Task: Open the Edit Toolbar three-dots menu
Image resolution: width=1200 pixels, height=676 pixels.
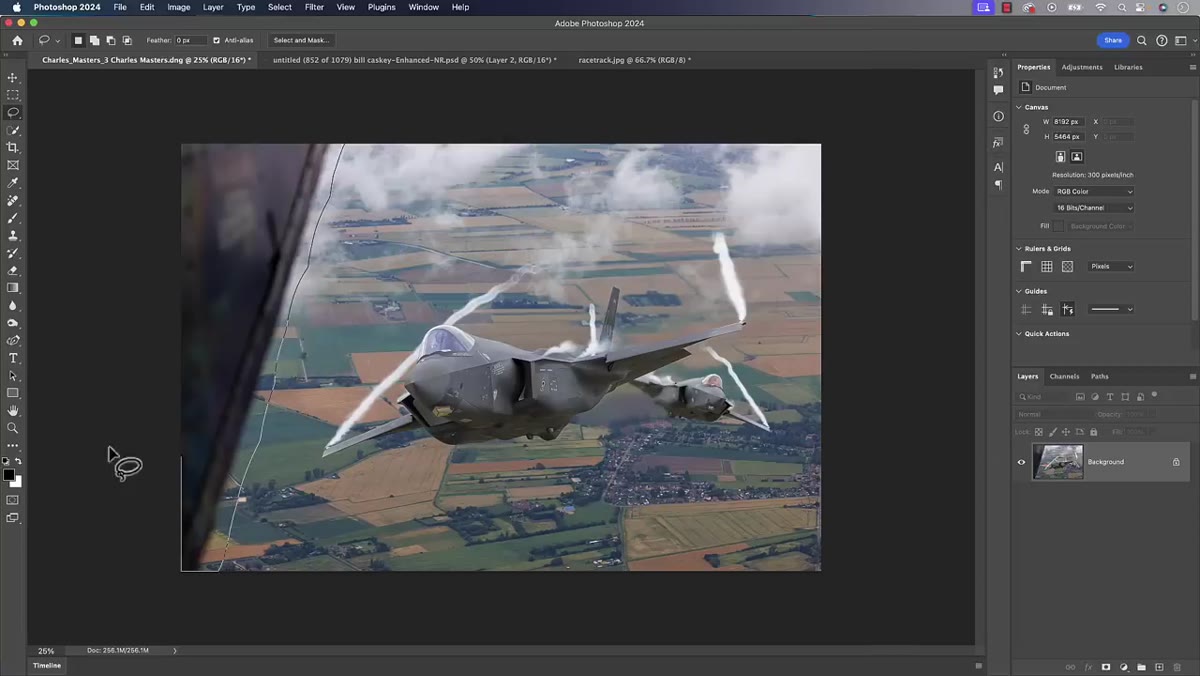Action: point(13,445)
